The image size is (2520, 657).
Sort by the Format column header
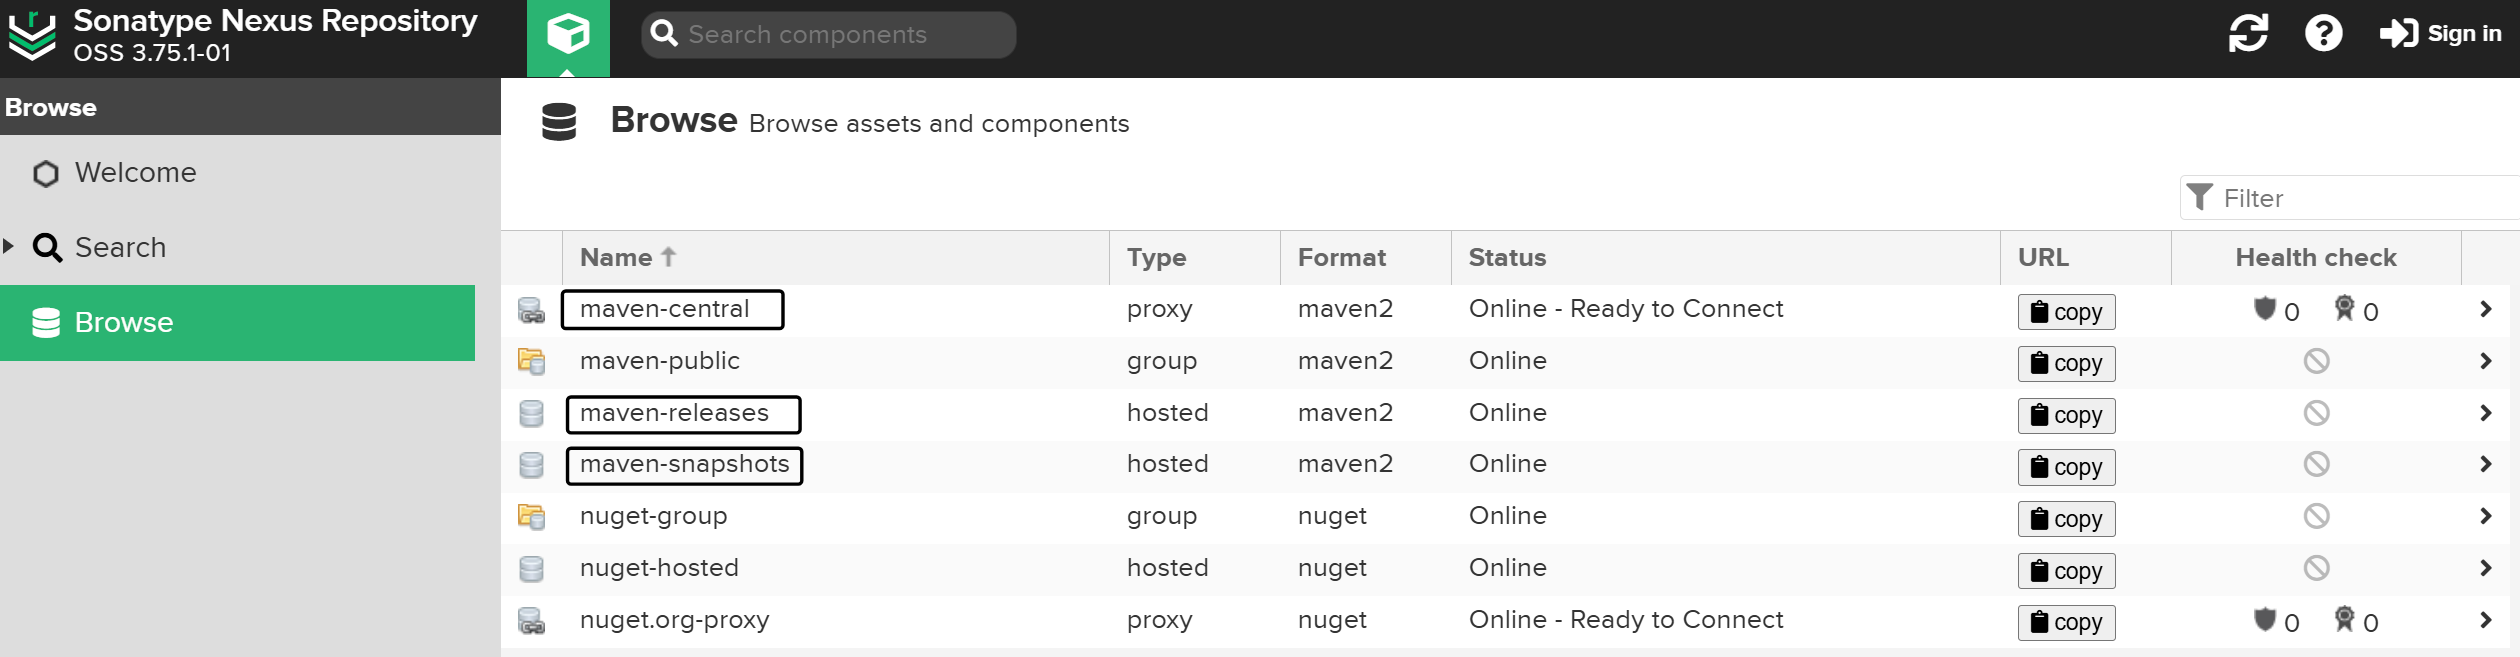point(1366,257)
